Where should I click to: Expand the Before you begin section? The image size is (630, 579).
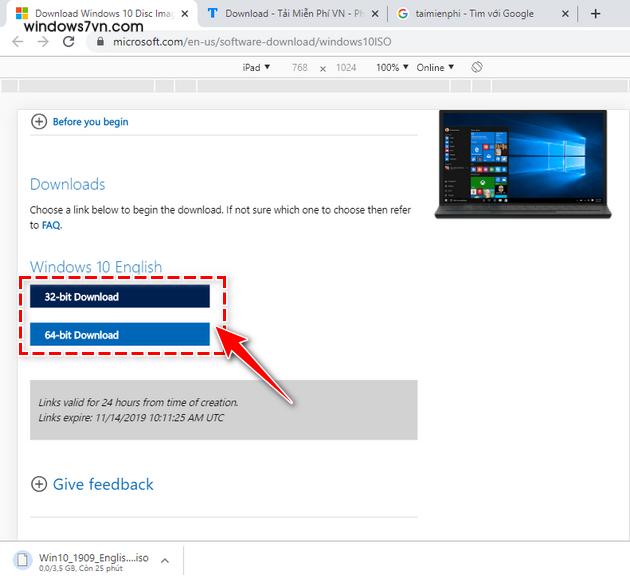pyautogui.click(x=39, y=122)
